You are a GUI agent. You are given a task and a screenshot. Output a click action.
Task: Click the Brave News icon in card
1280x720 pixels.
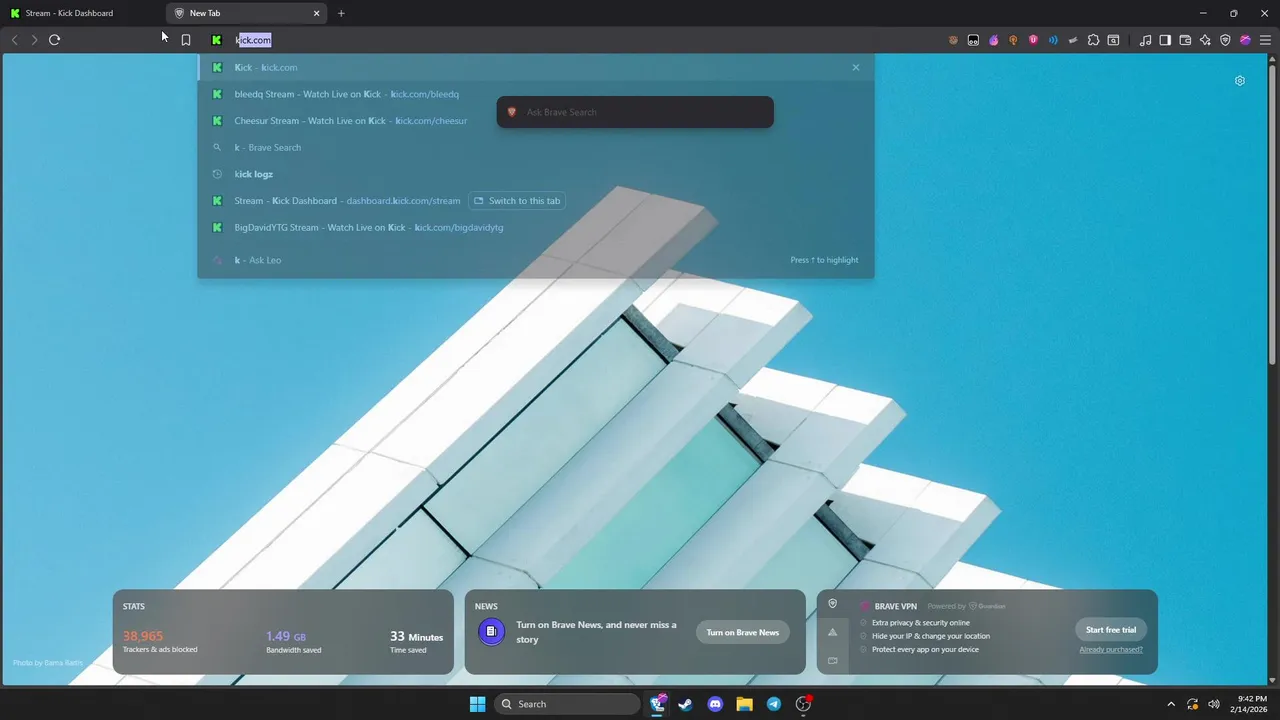491,632
